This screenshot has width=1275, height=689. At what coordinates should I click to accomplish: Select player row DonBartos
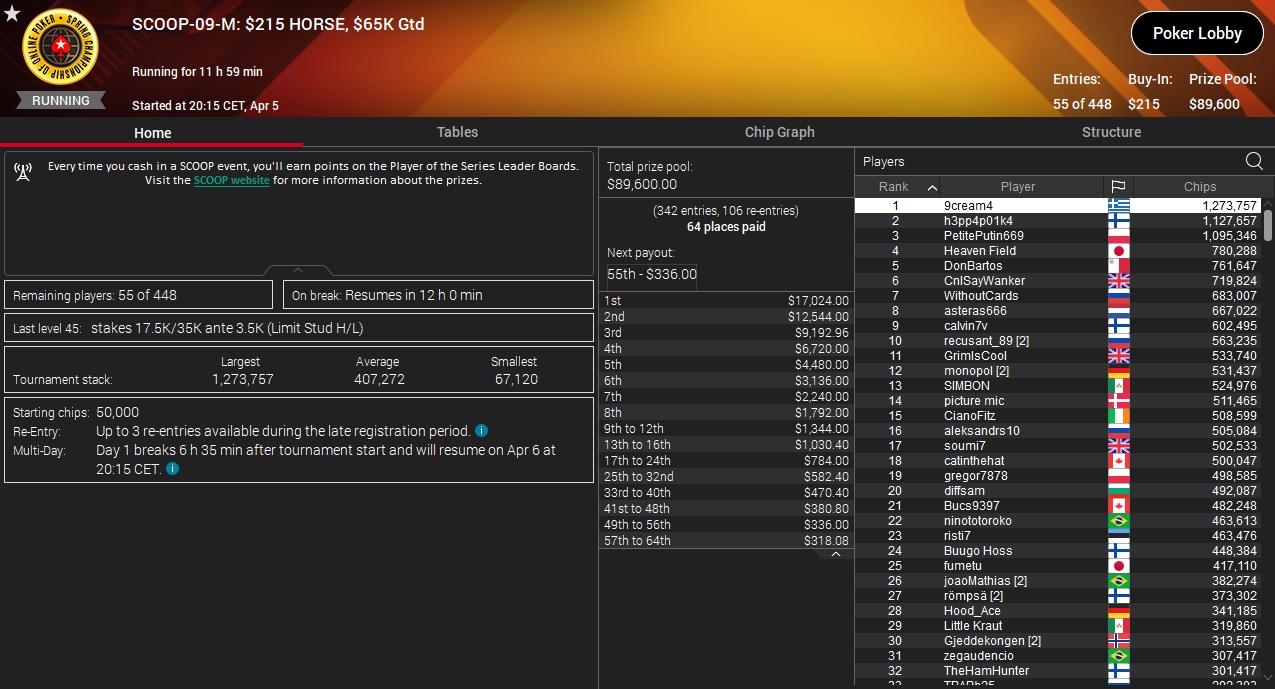(1058, 266)
